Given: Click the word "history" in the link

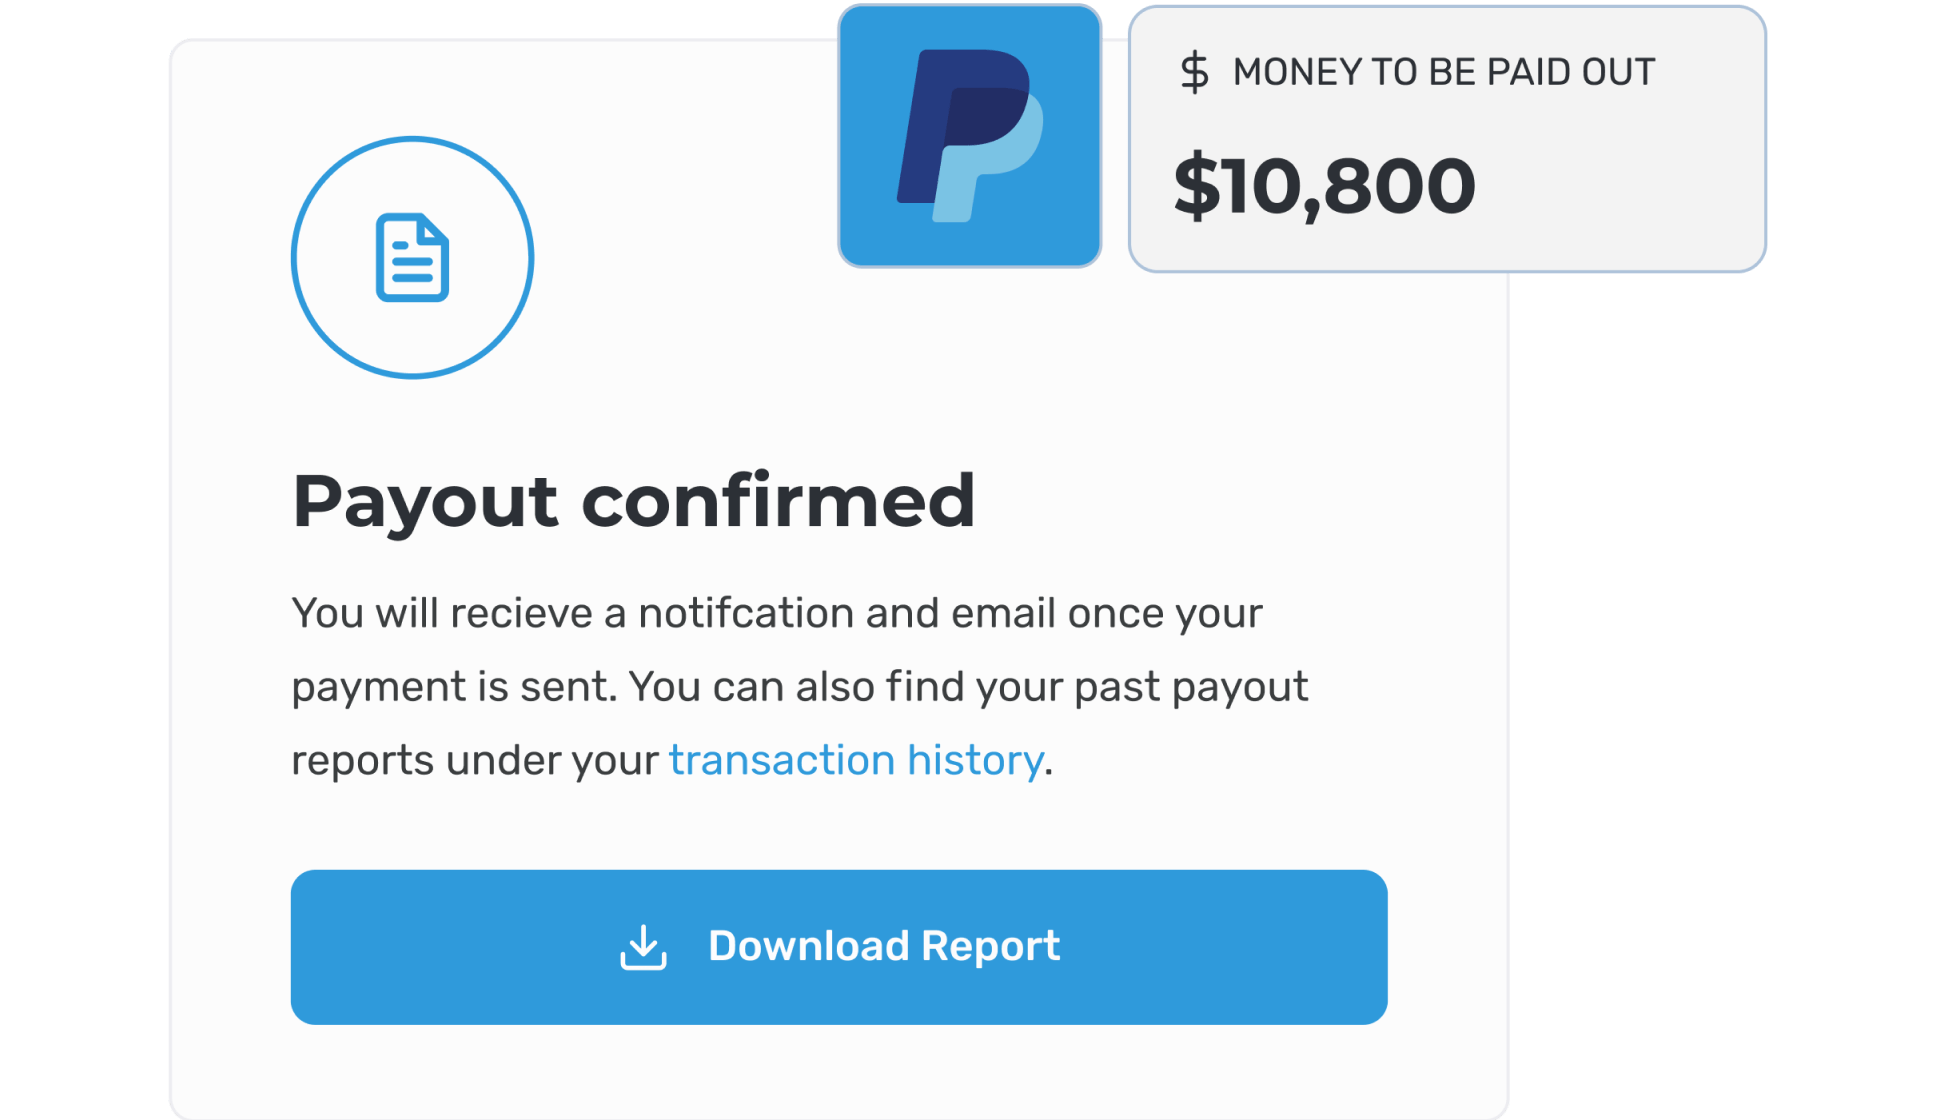Looking at the screenshot, I should 975,760.
